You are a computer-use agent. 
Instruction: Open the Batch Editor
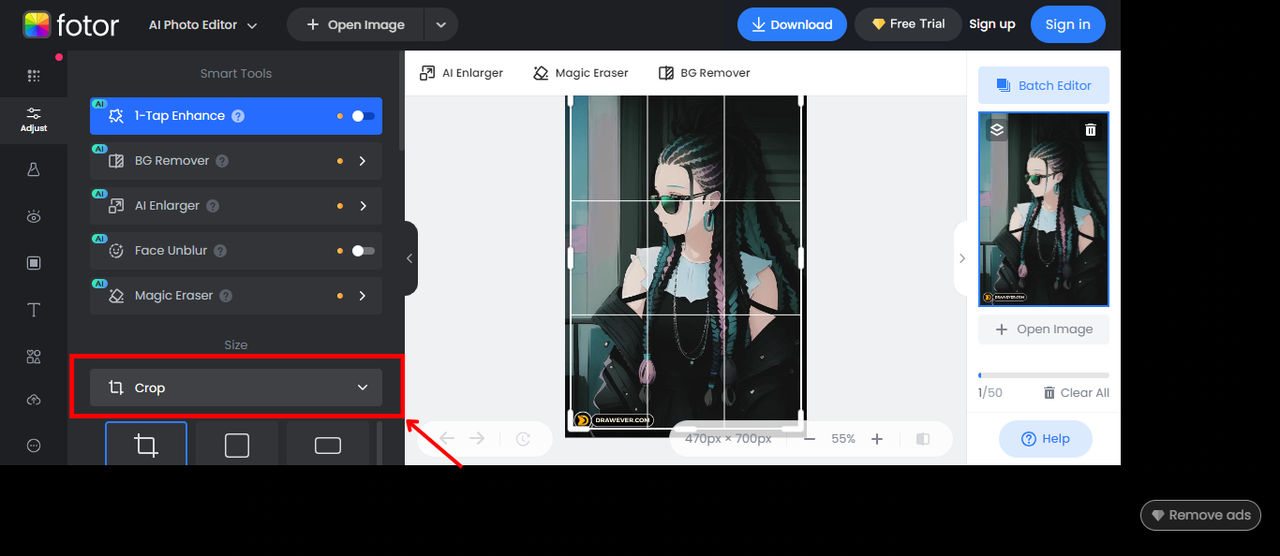[1044, 86]
